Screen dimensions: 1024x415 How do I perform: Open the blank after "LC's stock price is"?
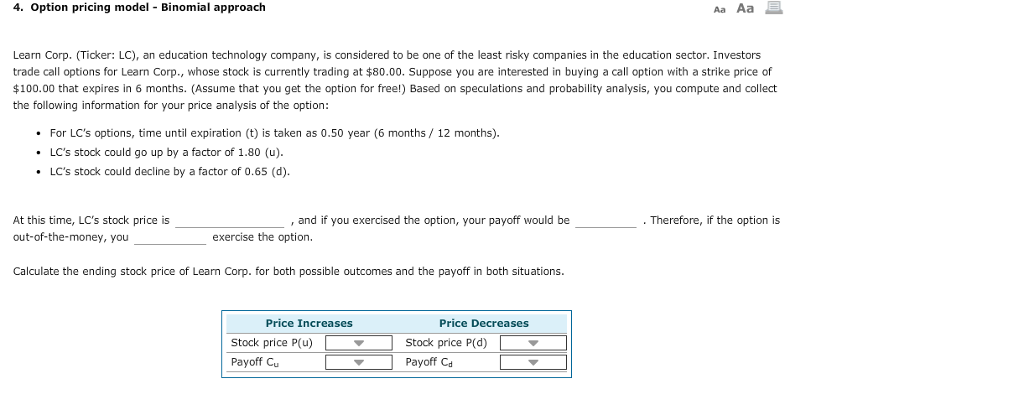point(229,221)
